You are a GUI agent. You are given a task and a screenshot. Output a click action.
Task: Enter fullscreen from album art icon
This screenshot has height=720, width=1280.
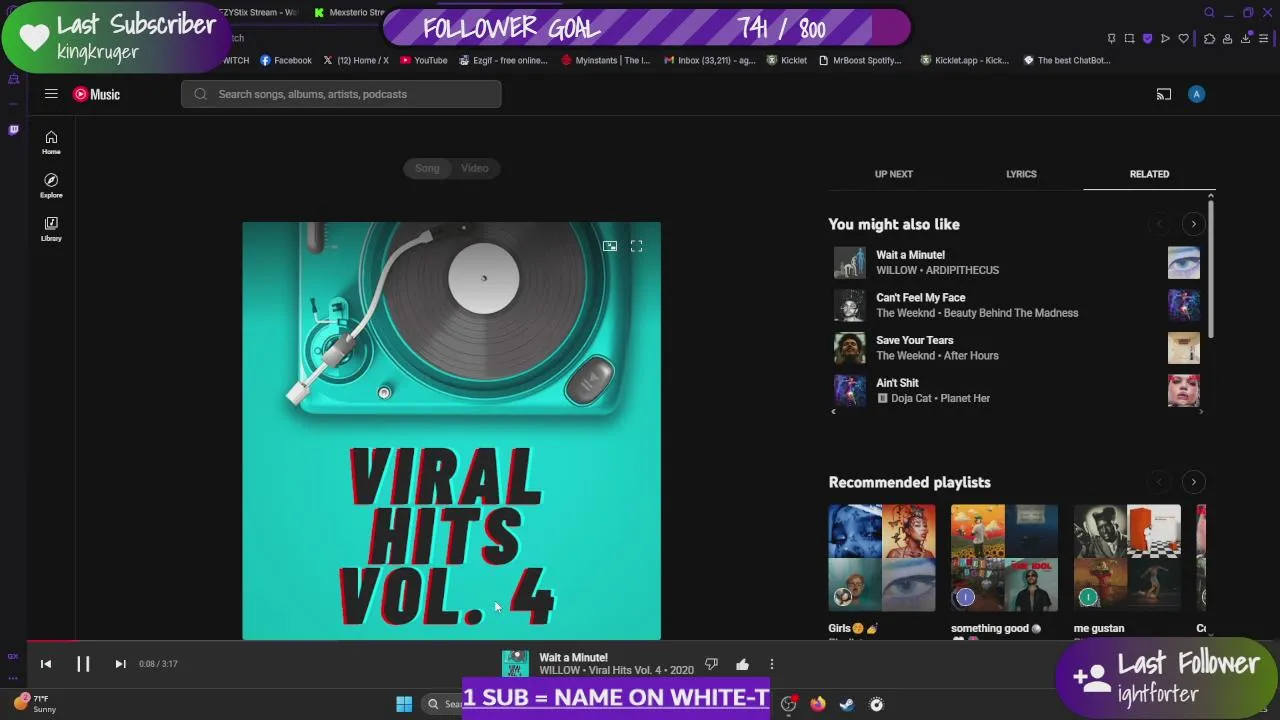[x=636, y=246]
